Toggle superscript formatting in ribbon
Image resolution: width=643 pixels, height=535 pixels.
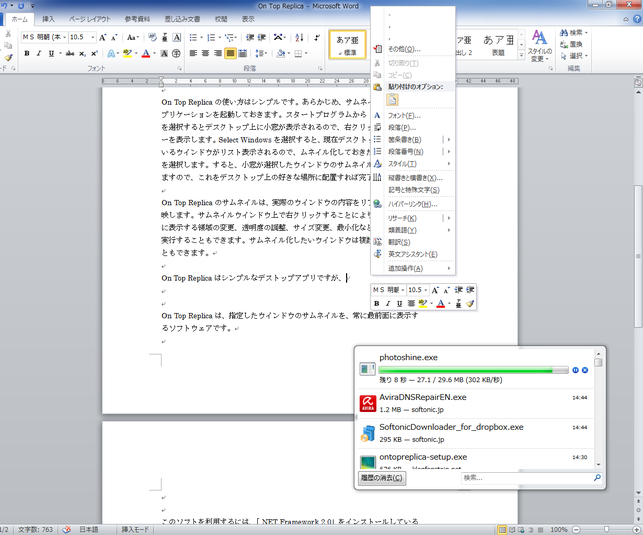click(94, 53)
